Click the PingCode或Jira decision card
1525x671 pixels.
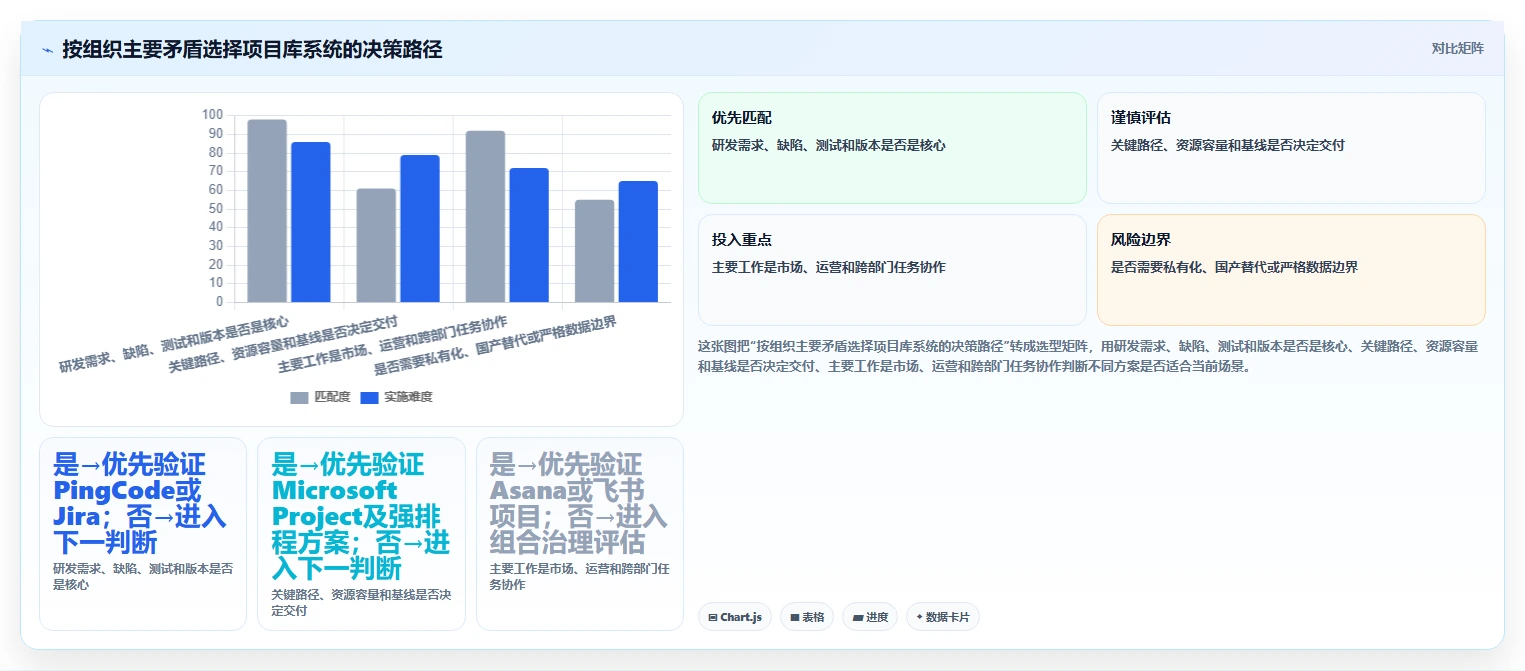tap(143, 534)
